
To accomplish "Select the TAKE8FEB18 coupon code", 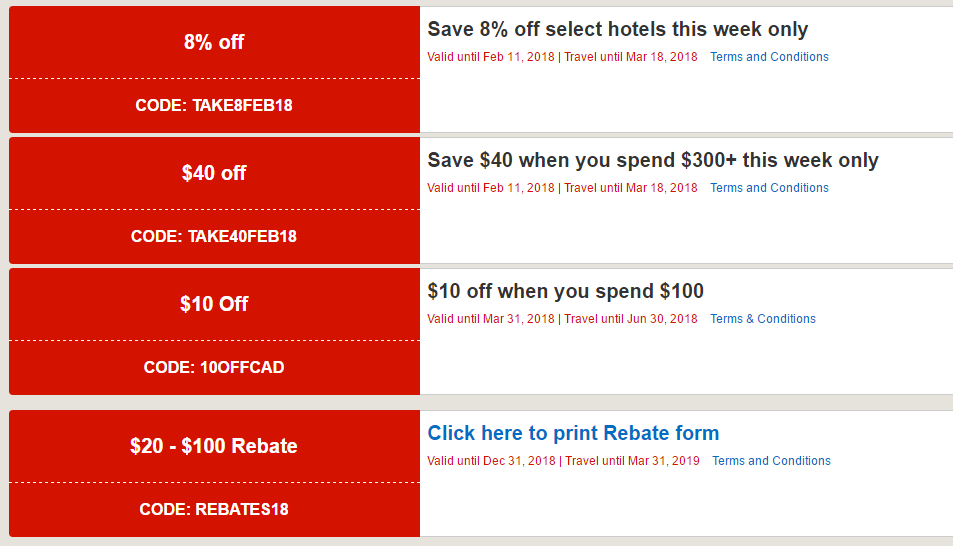I will tap(214, 105).
